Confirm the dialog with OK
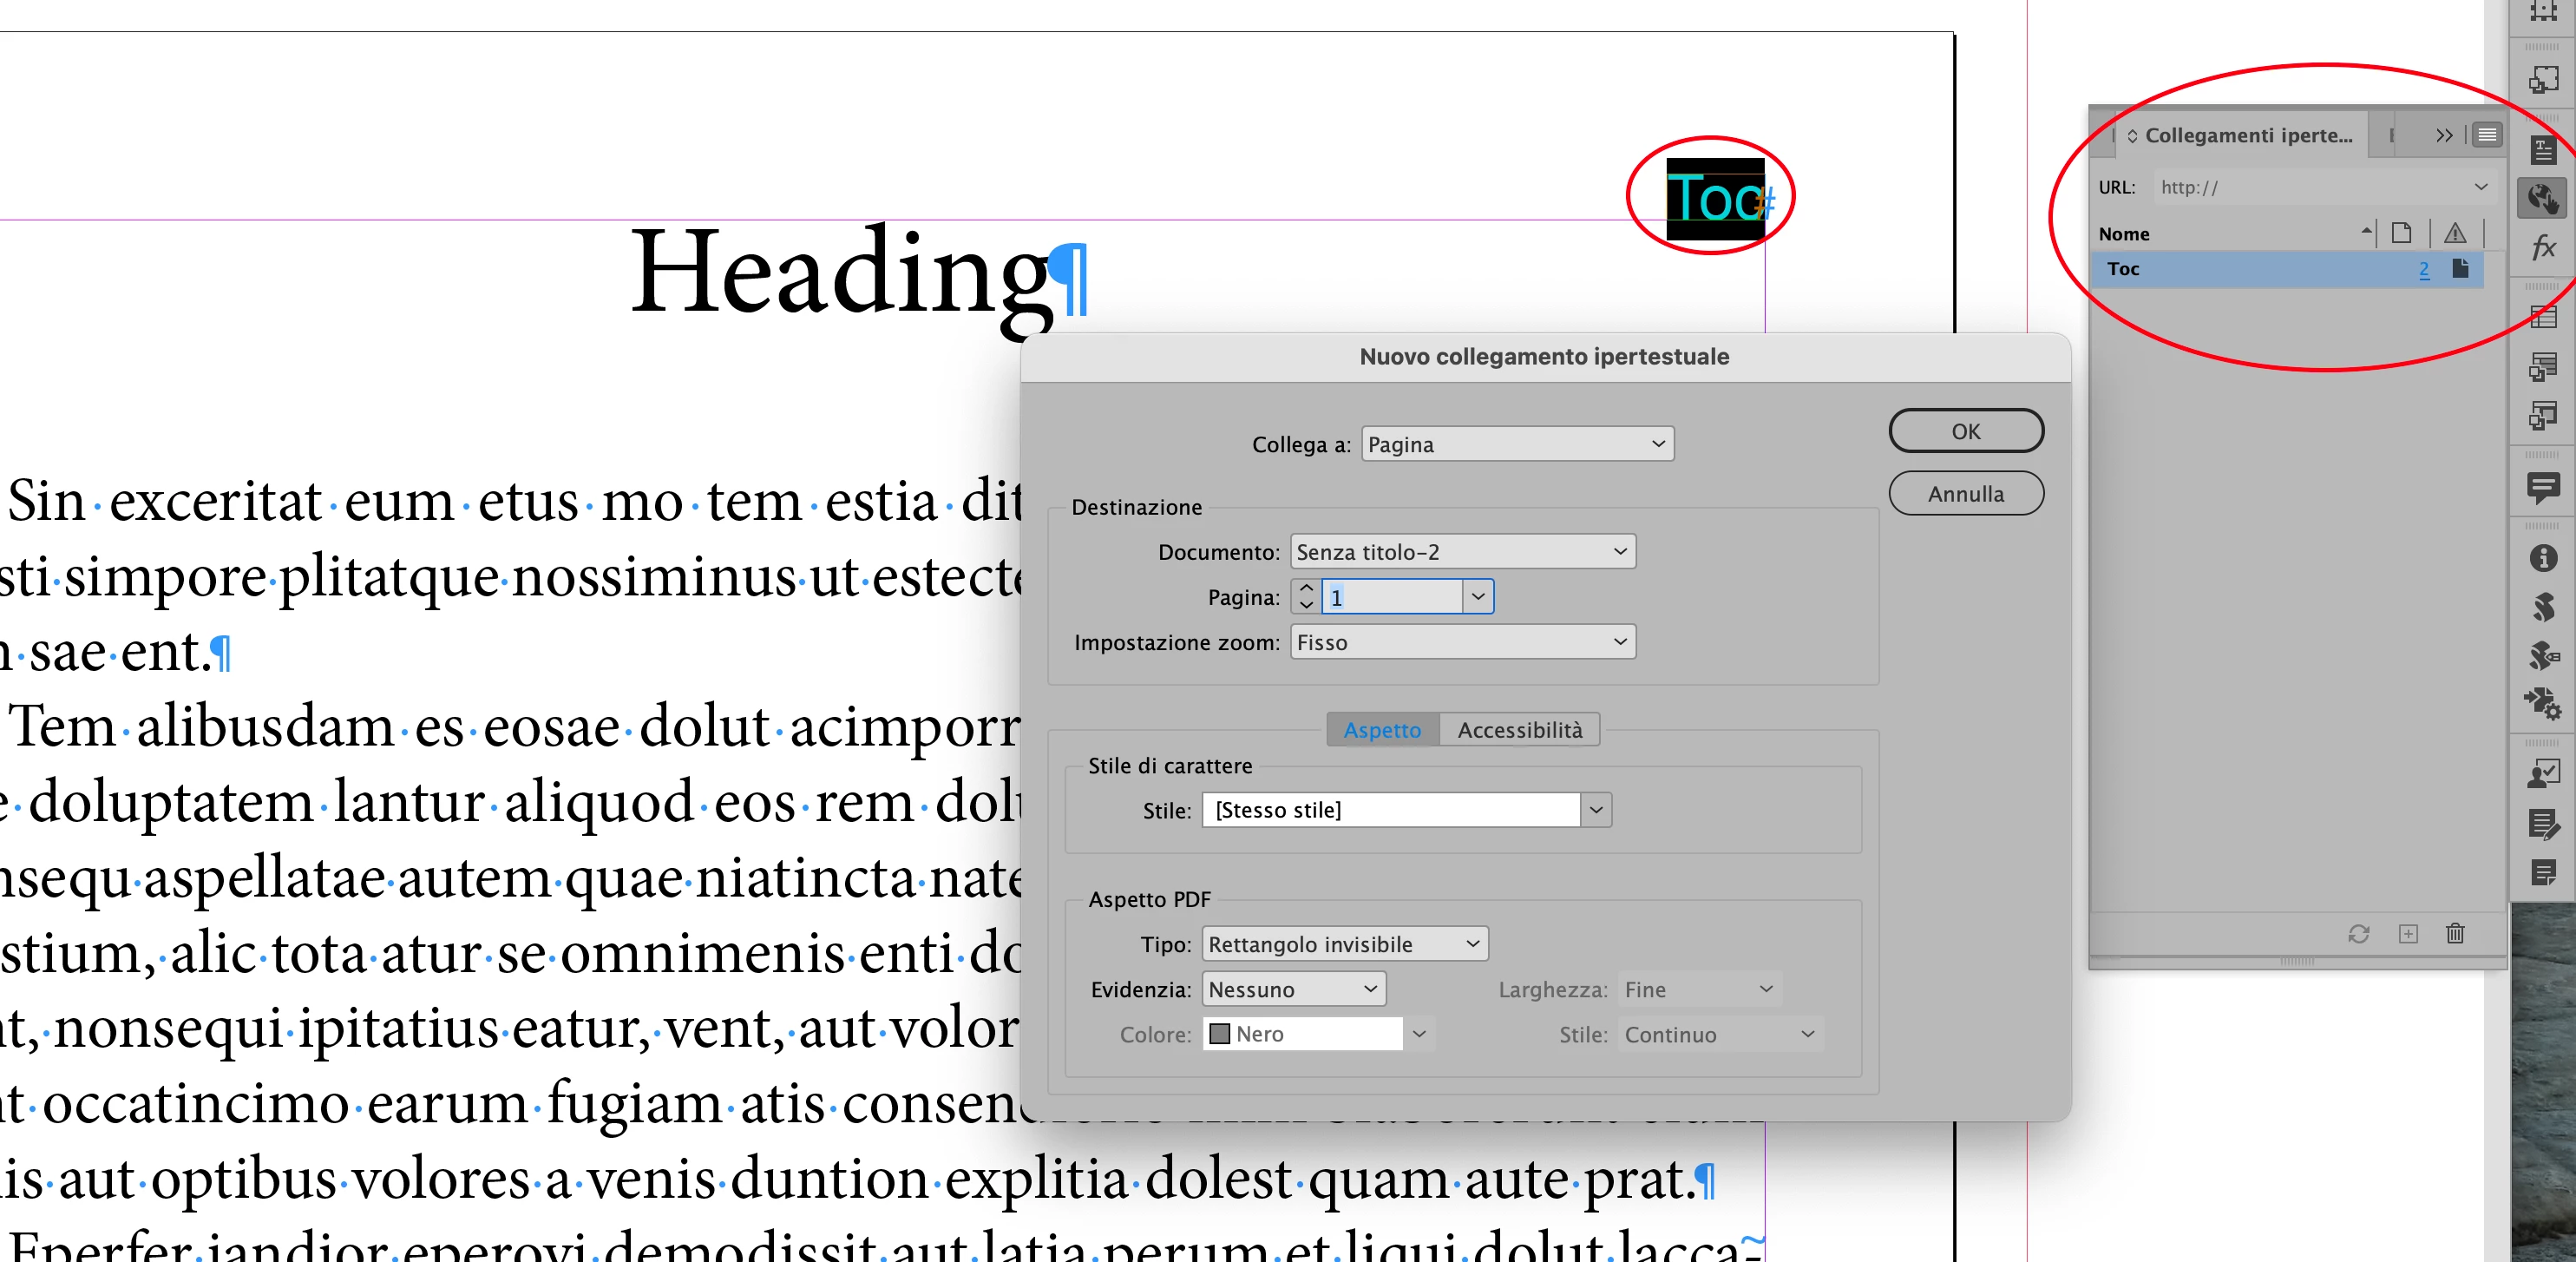Viewport: 2576px width, 1262px height. [x=1965, y=431]
